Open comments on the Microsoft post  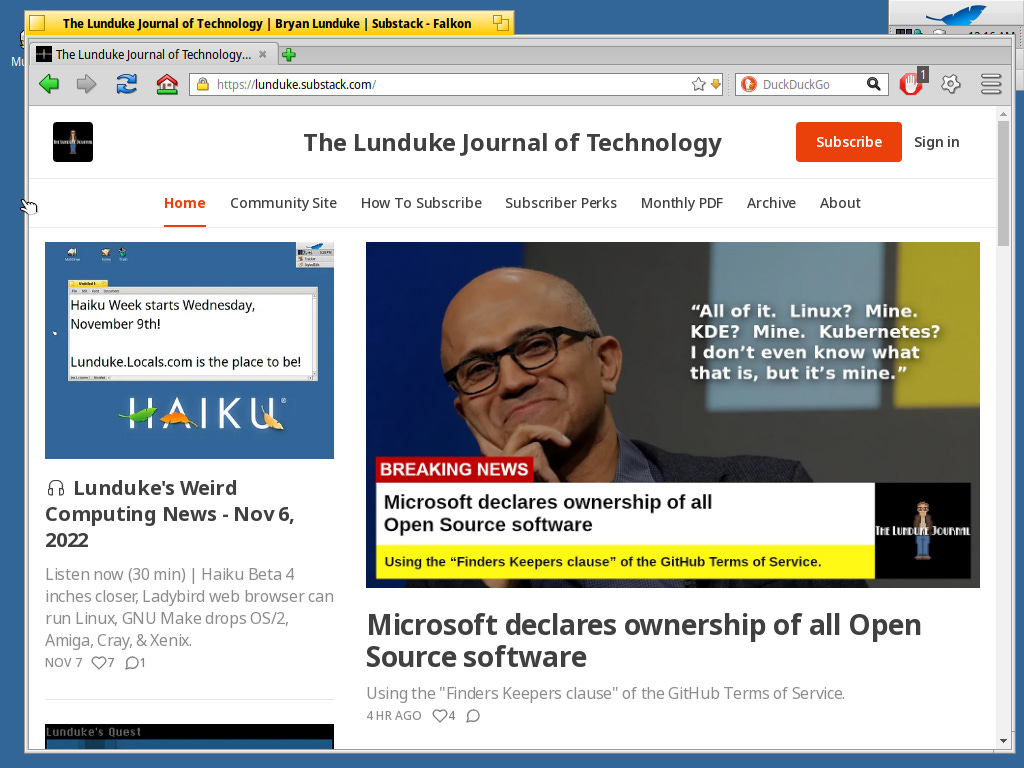[473, 716]
